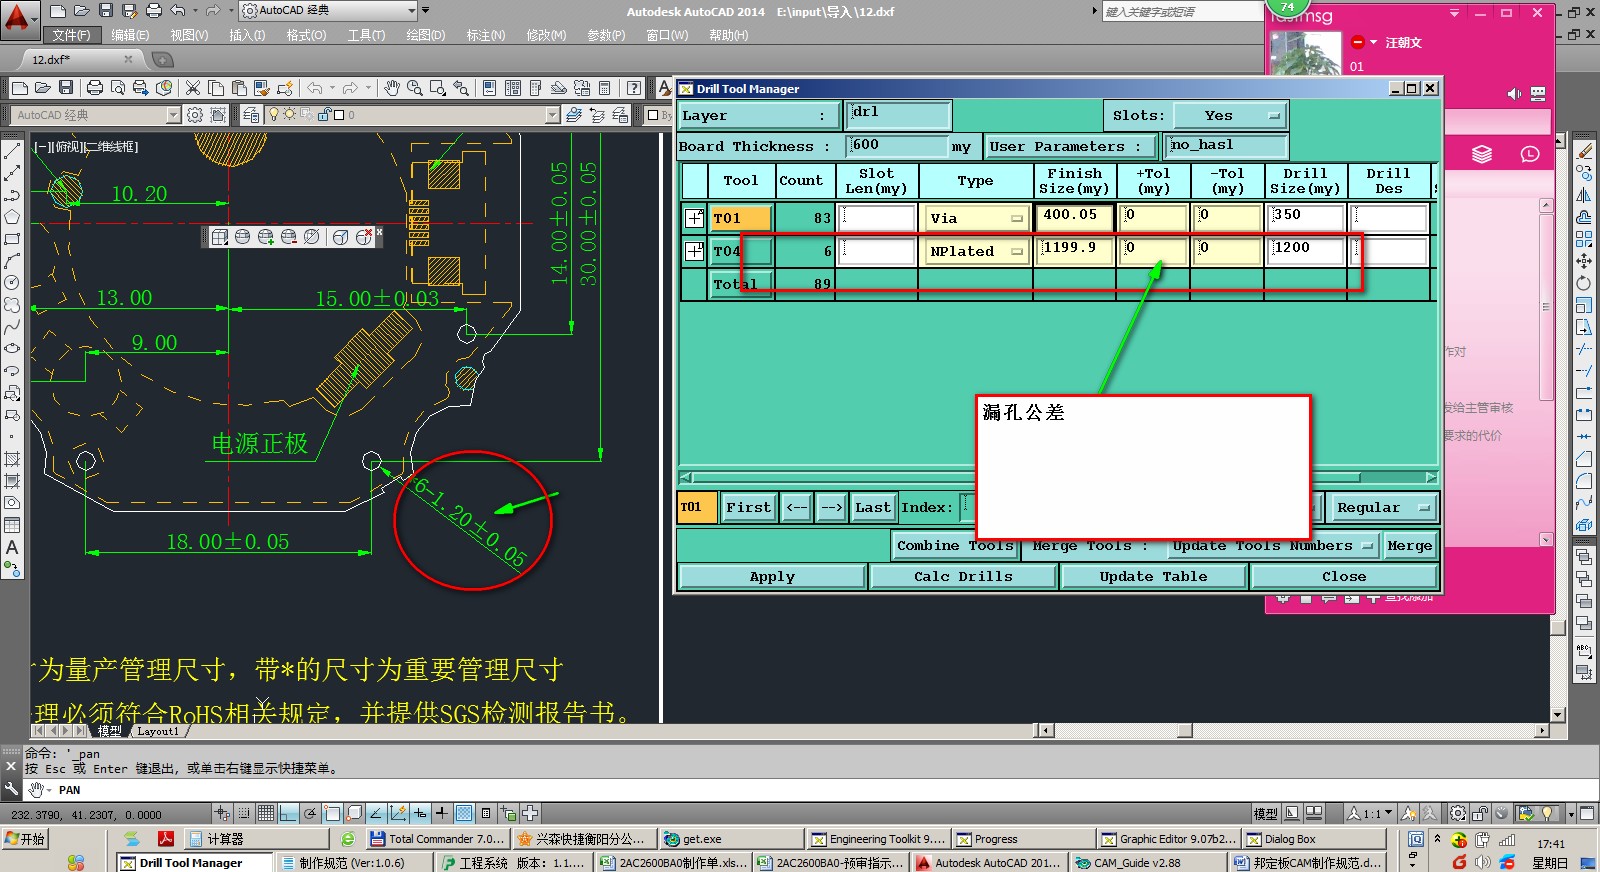Click the Save icon in AutoCAD toolbar
Viewport: 1600px width, 872px height.
point(66,88)
